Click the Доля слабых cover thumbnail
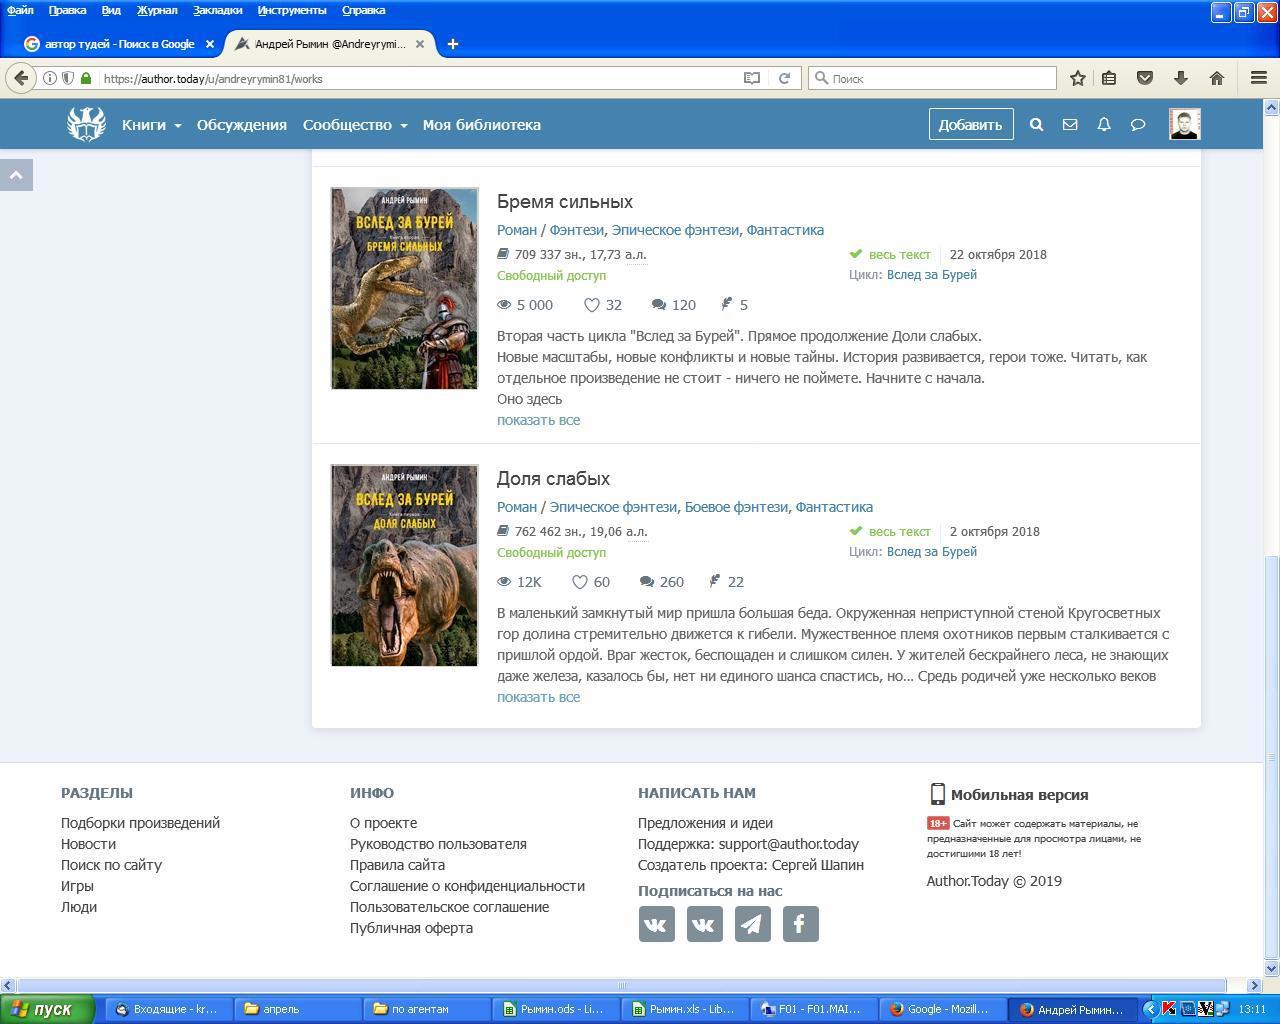The width and height of the screenshot is (1280, 1024). (x=404, y=565)
